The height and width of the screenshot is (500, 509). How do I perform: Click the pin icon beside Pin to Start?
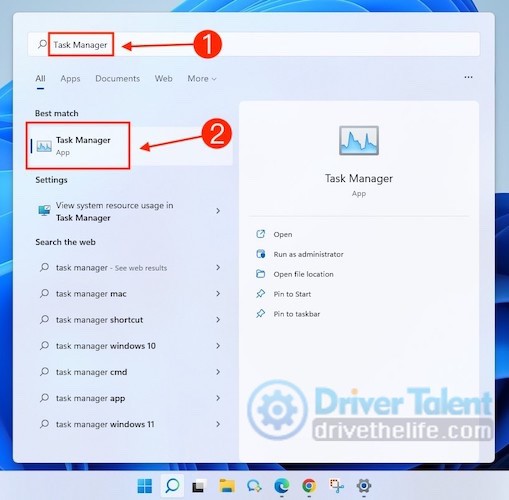(260, 294)
